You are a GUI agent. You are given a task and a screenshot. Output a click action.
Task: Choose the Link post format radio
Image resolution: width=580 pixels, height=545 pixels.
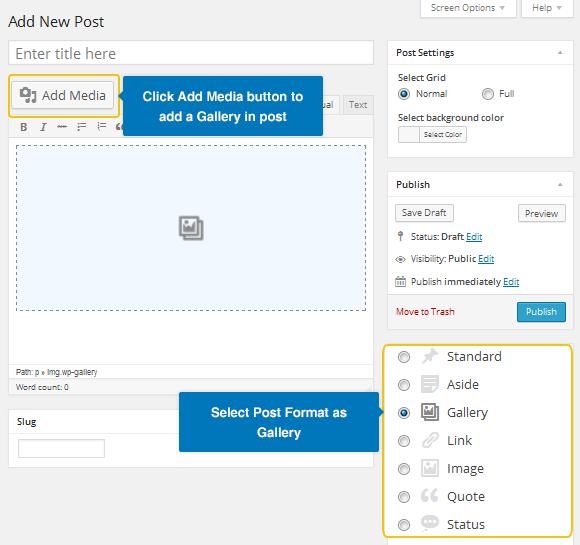pyautogui.click(x=404, y=441)
